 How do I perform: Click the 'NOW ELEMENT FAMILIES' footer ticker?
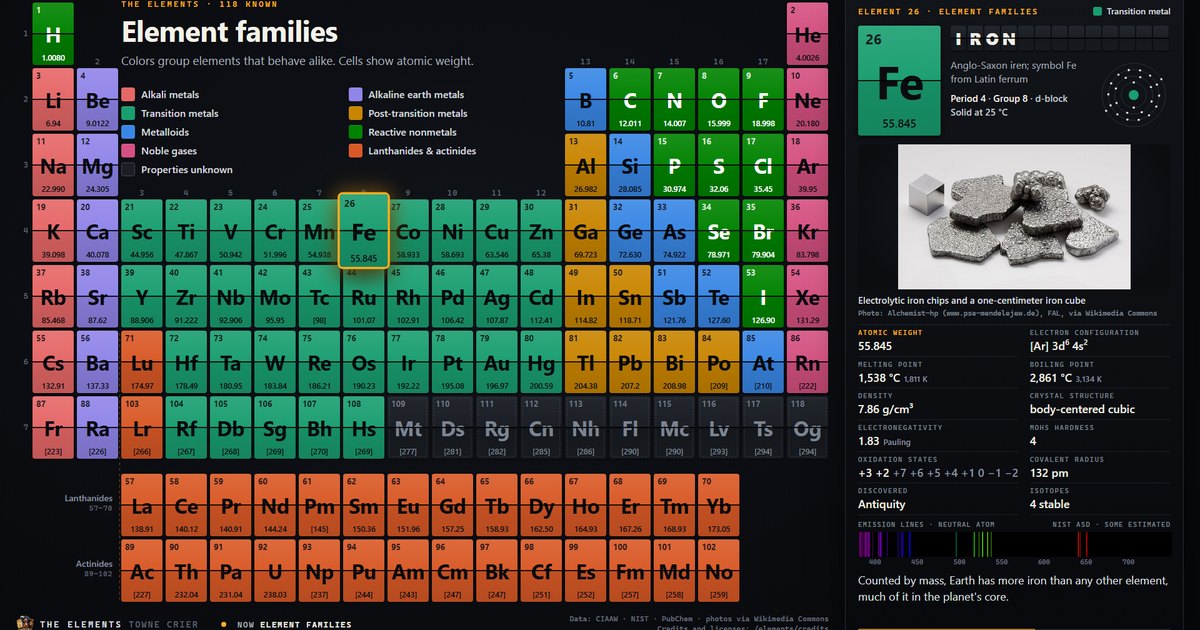(x=294, y=624)
